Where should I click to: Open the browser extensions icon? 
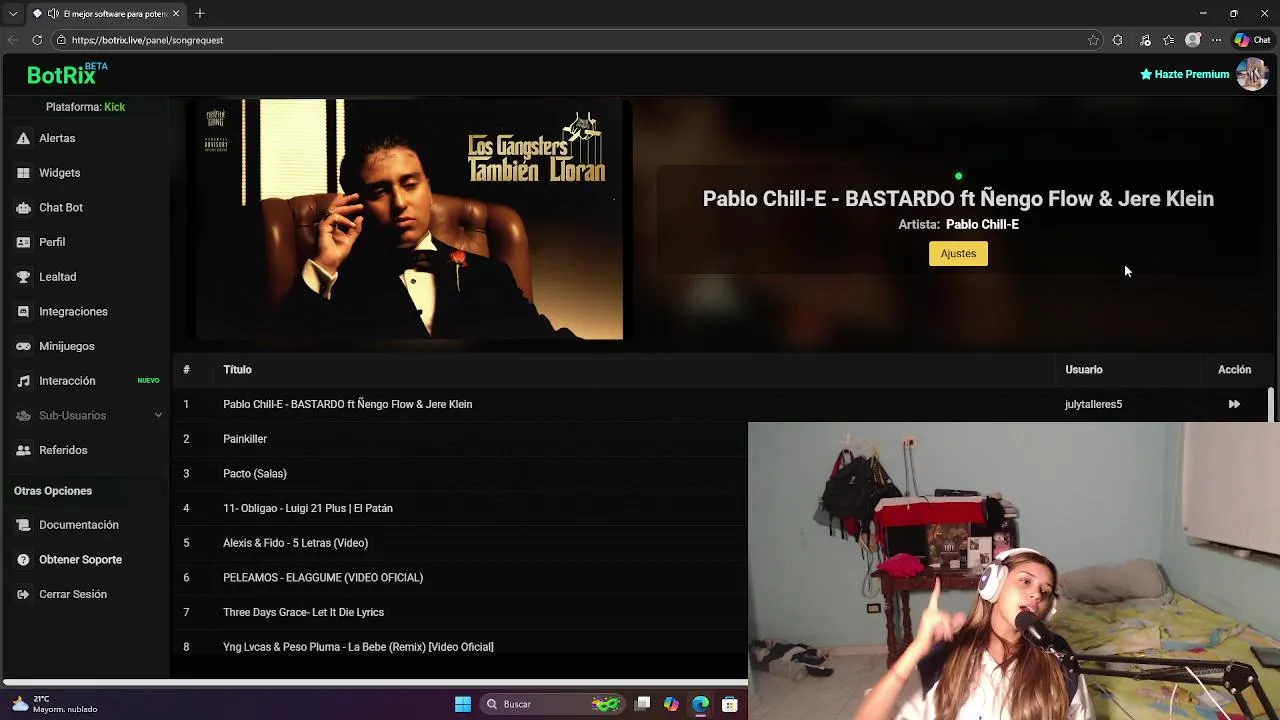[1117, 40]
